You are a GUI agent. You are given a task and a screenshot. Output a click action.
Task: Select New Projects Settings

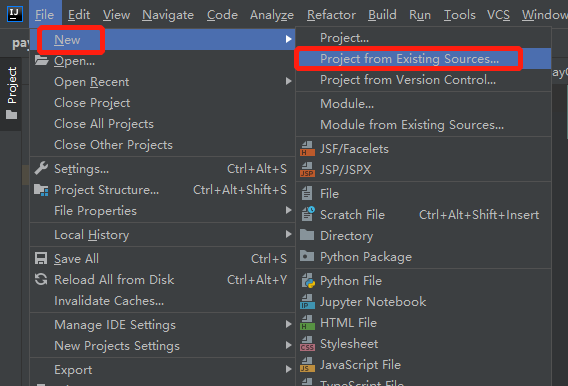[x=162, y=345]
